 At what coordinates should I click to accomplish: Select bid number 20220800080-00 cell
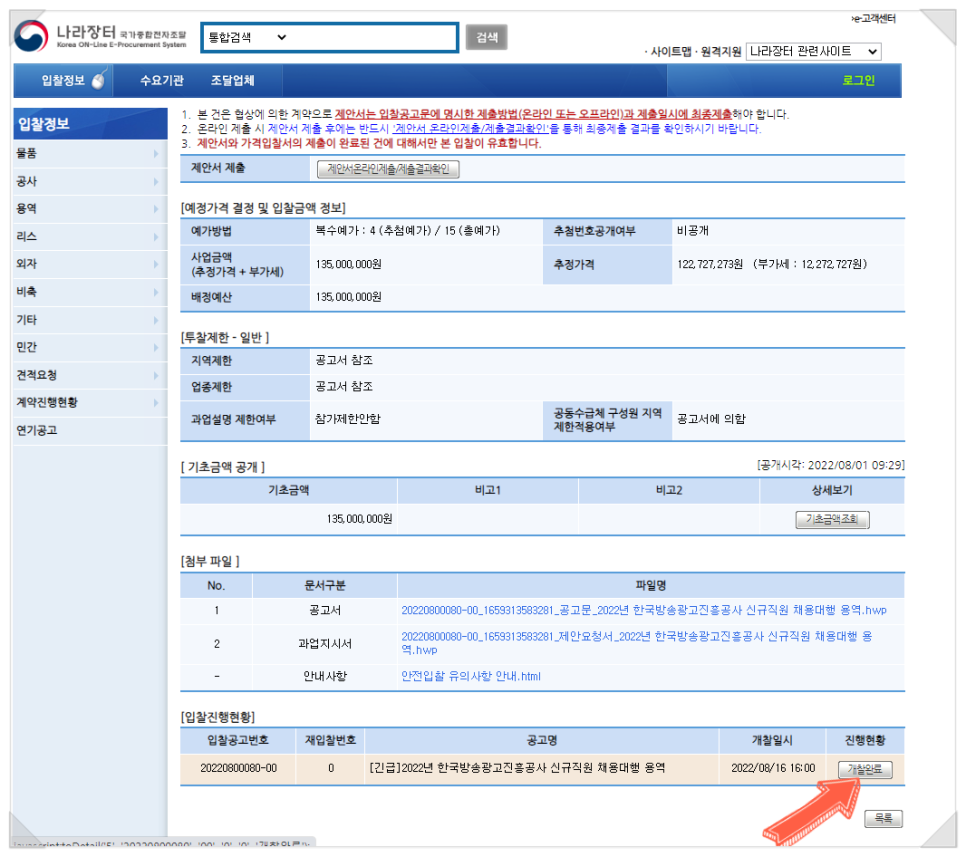tap(238, 768)
